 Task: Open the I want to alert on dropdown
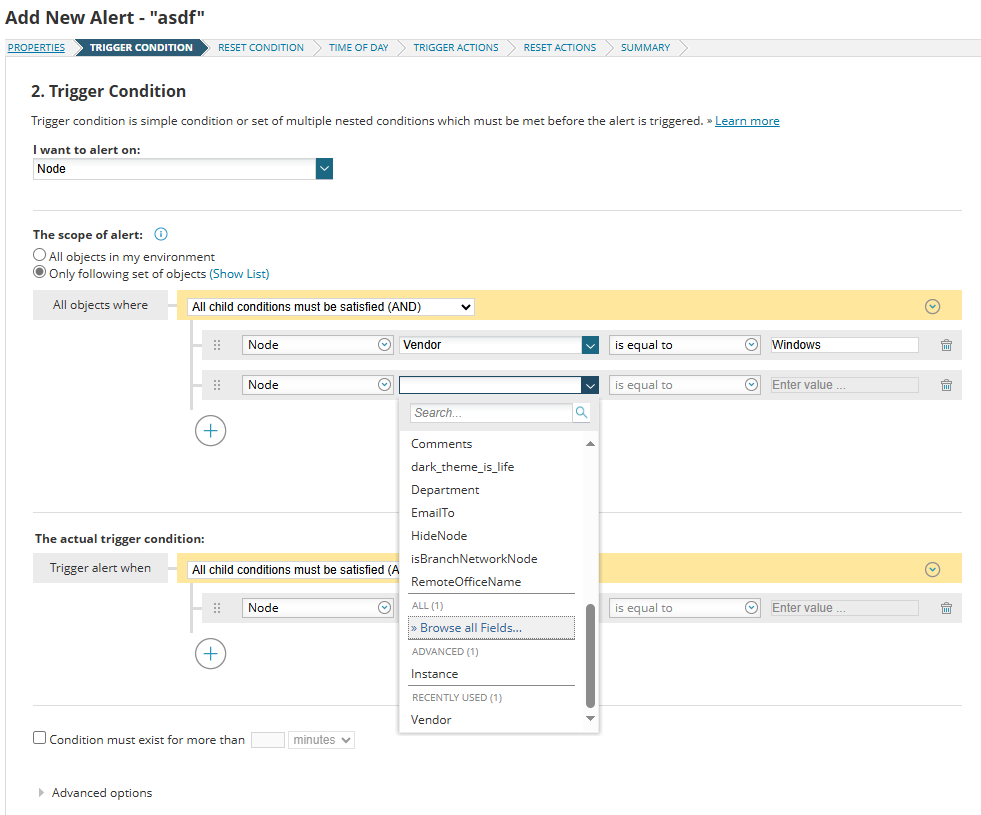(324, 169)
